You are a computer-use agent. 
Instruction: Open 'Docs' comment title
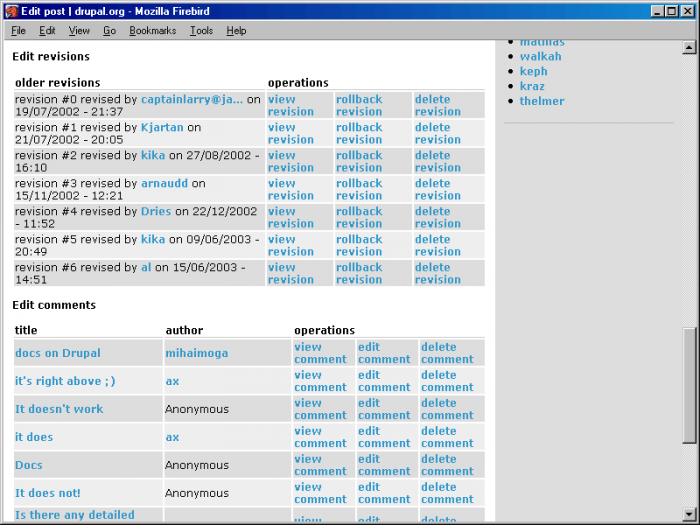(29, 465)
